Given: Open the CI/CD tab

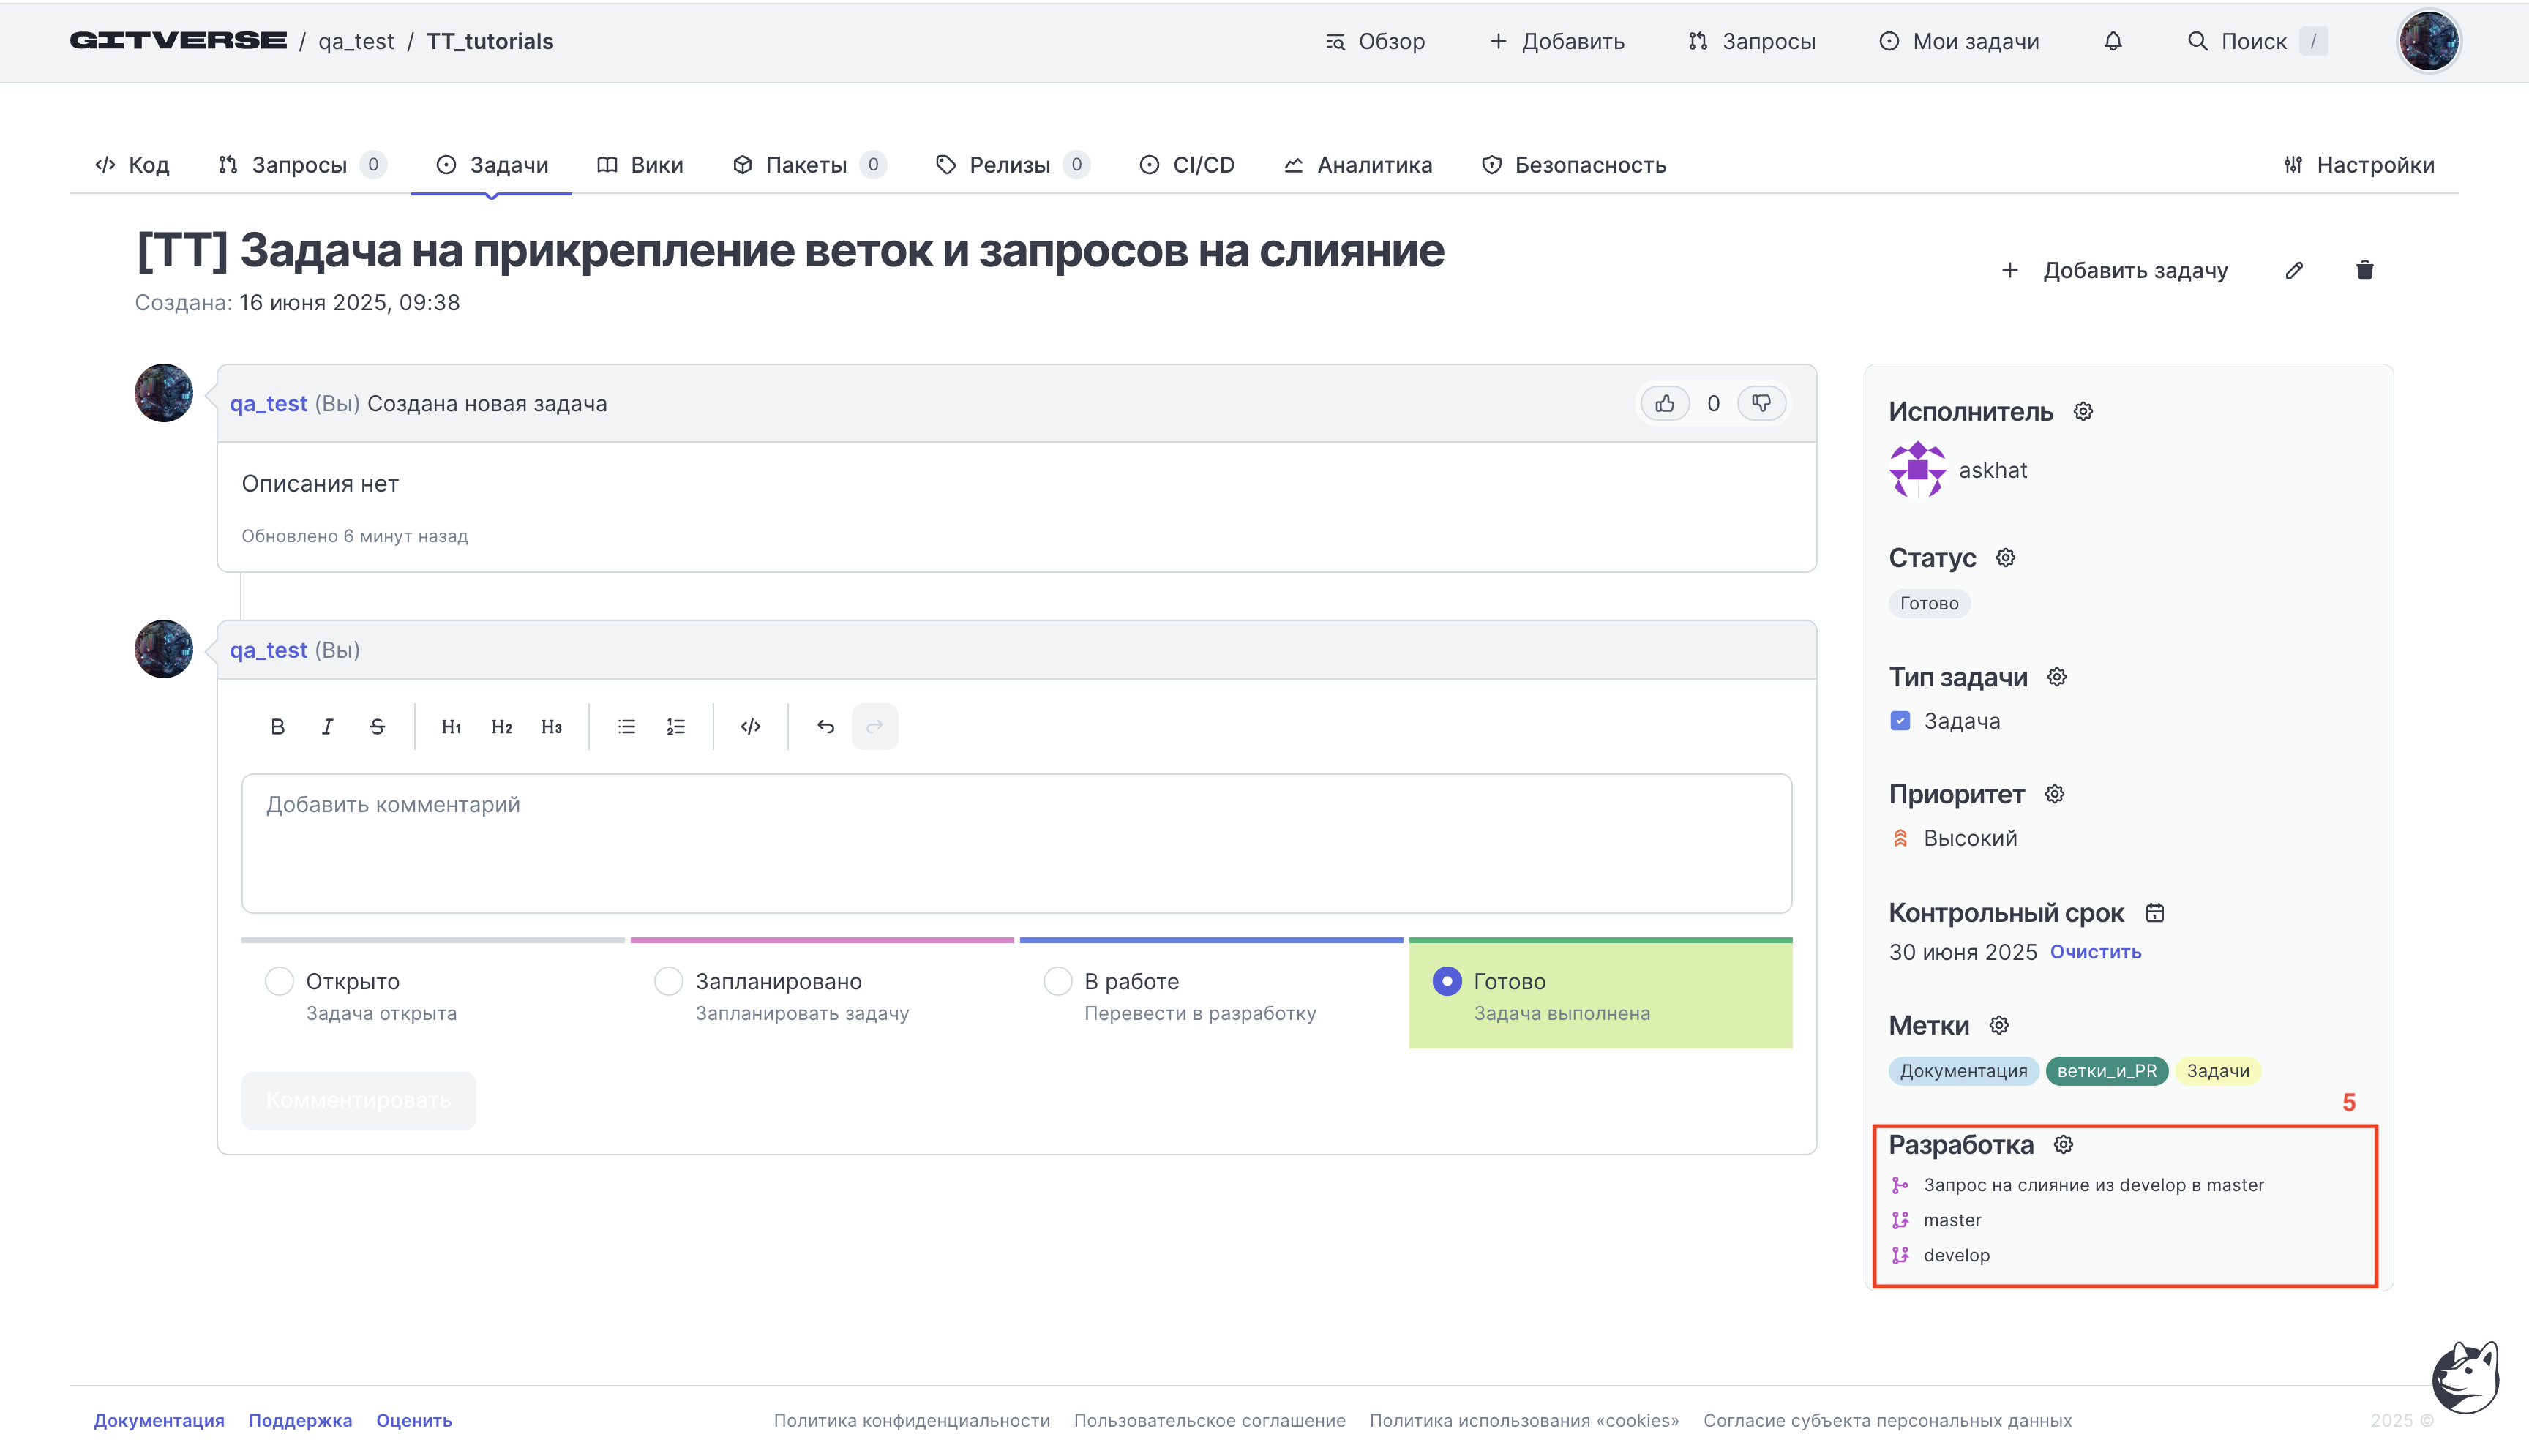Looking at the screenshot, I should pyautogui.click(x=1187, y=165).
